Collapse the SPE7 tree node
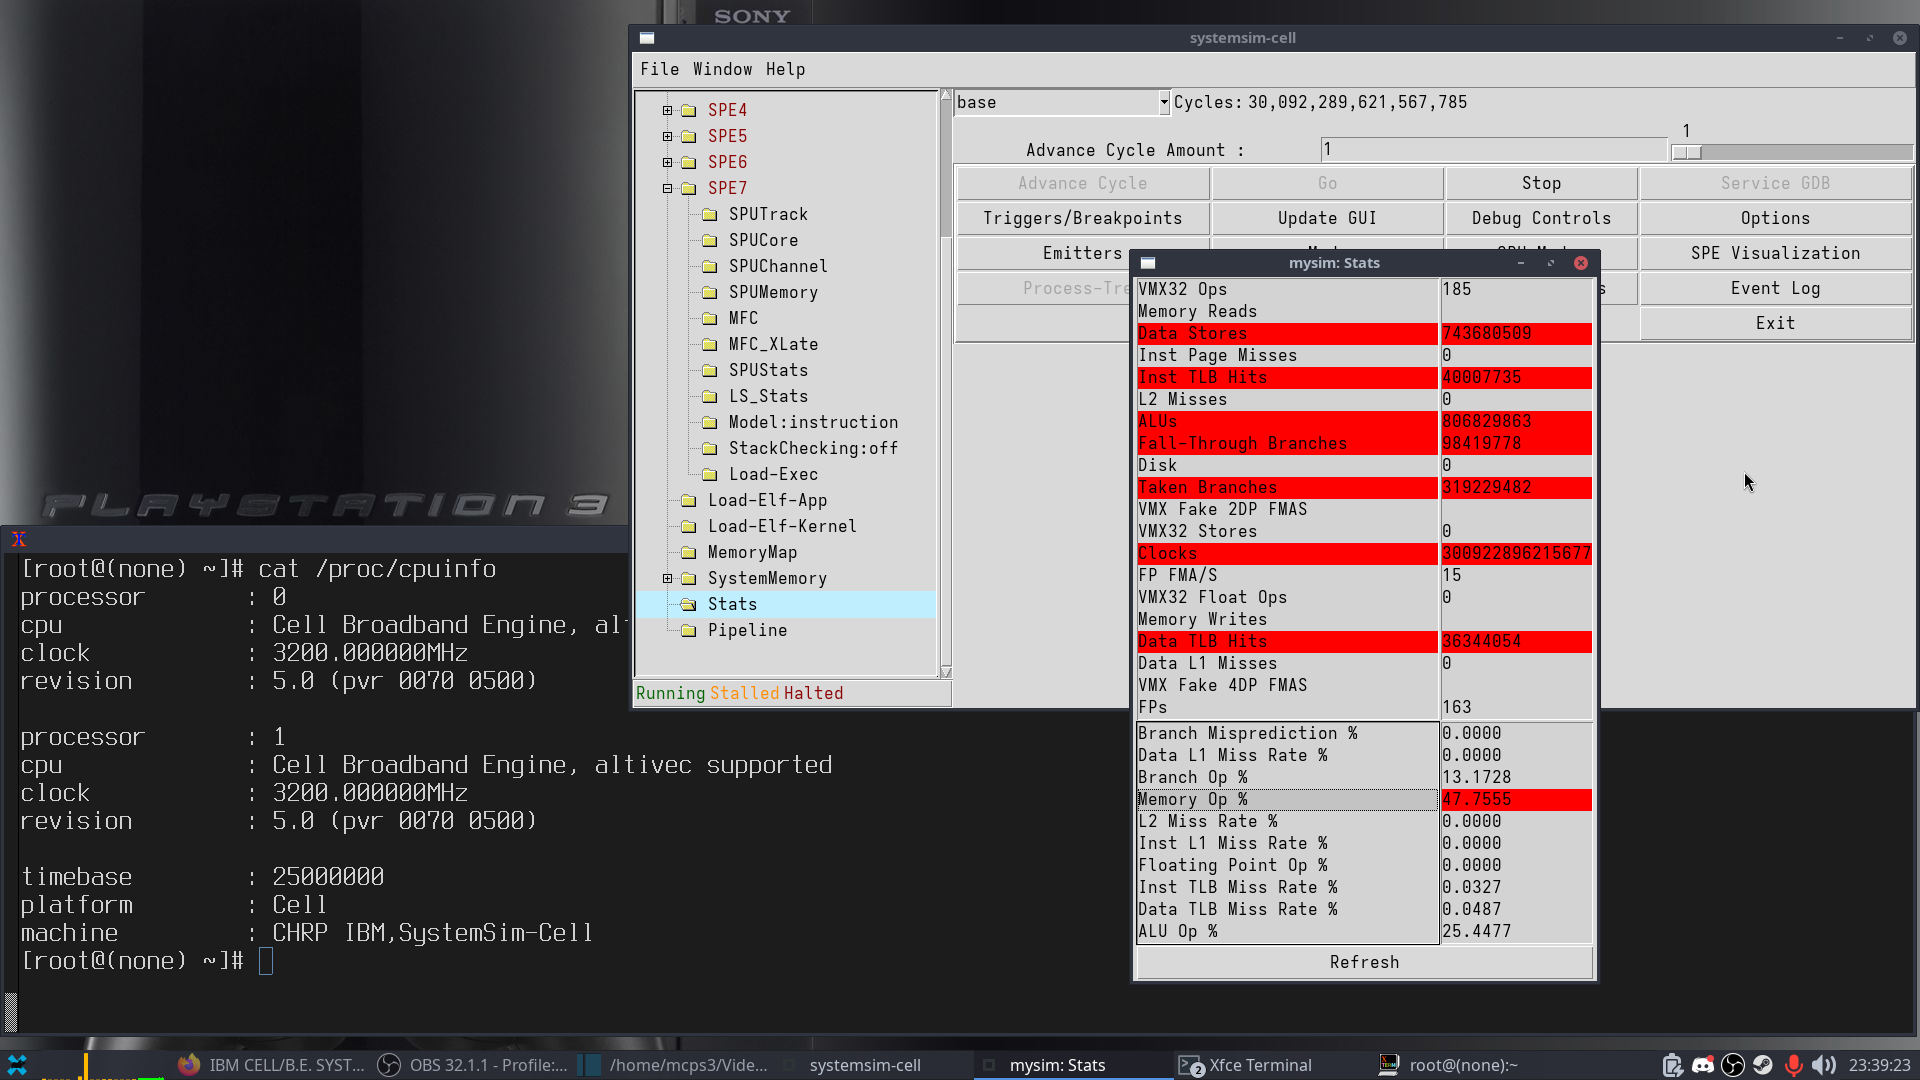1920x1080 pixels. click(x=668, y=188)
